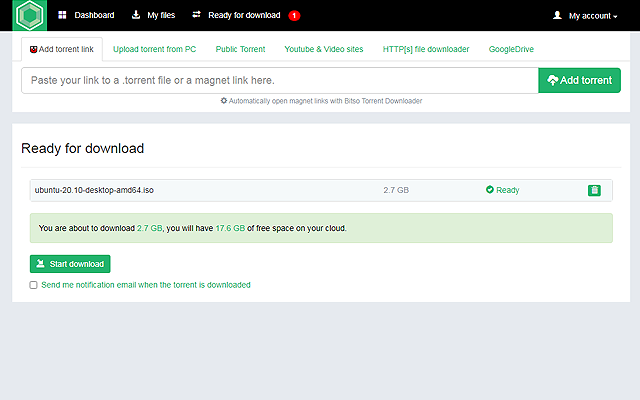640x400 pixels.
Task: Click the My files download icon
Action: click(136, 15)
